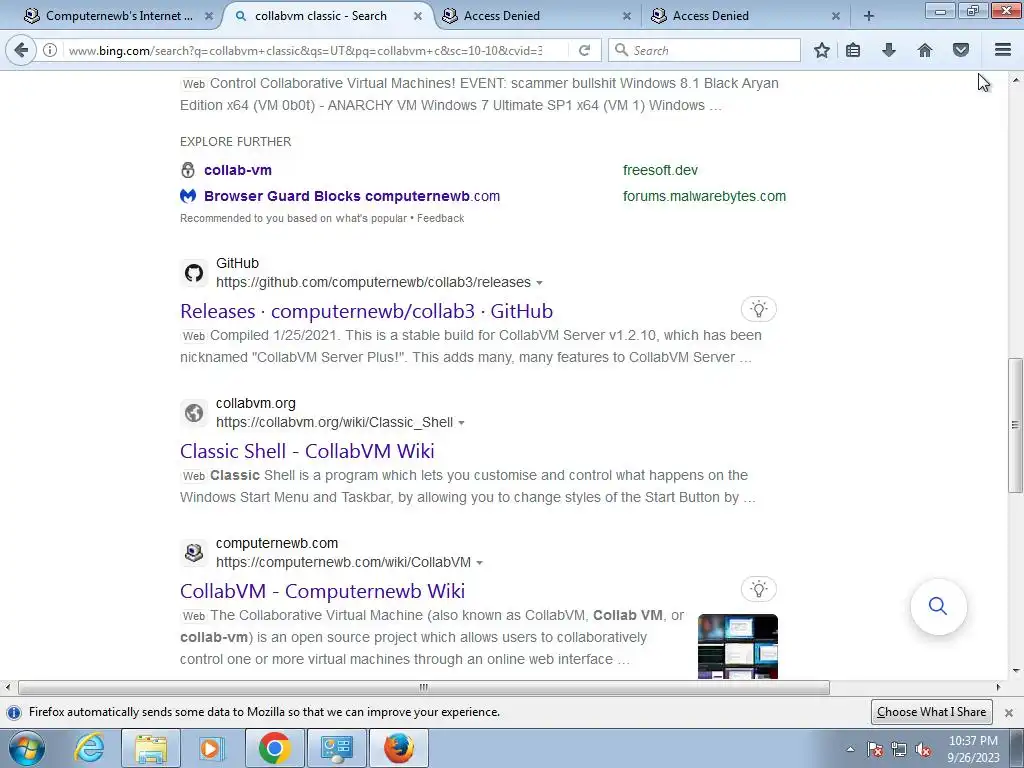Screen dimensions: 1024x768
Task: Click the vertical scrollbar thumb
Action: click(1015, 425)
